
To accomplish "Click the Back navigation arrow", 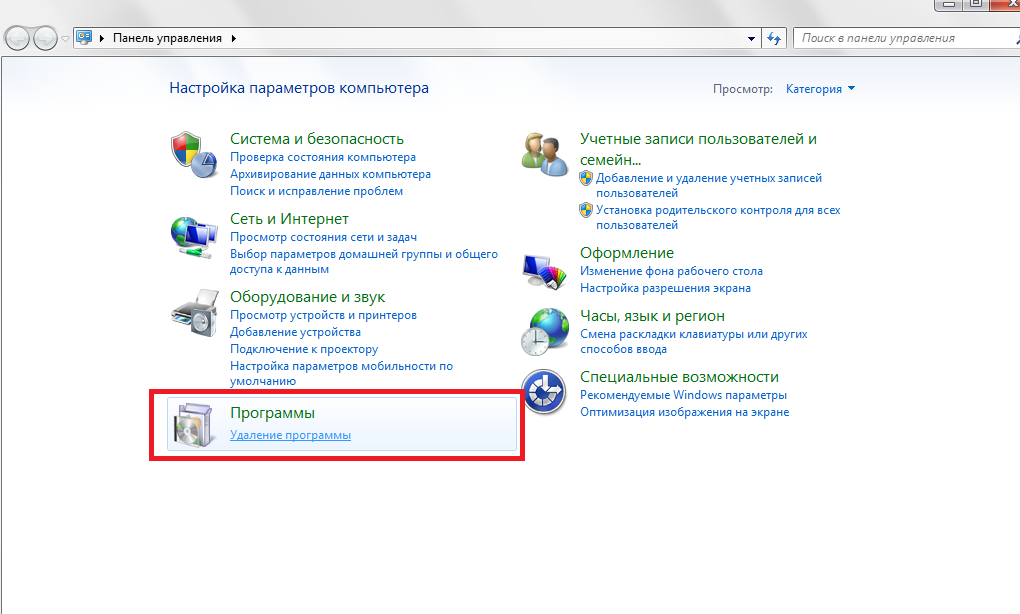I will pyautogui.click(x=18, y=38).
